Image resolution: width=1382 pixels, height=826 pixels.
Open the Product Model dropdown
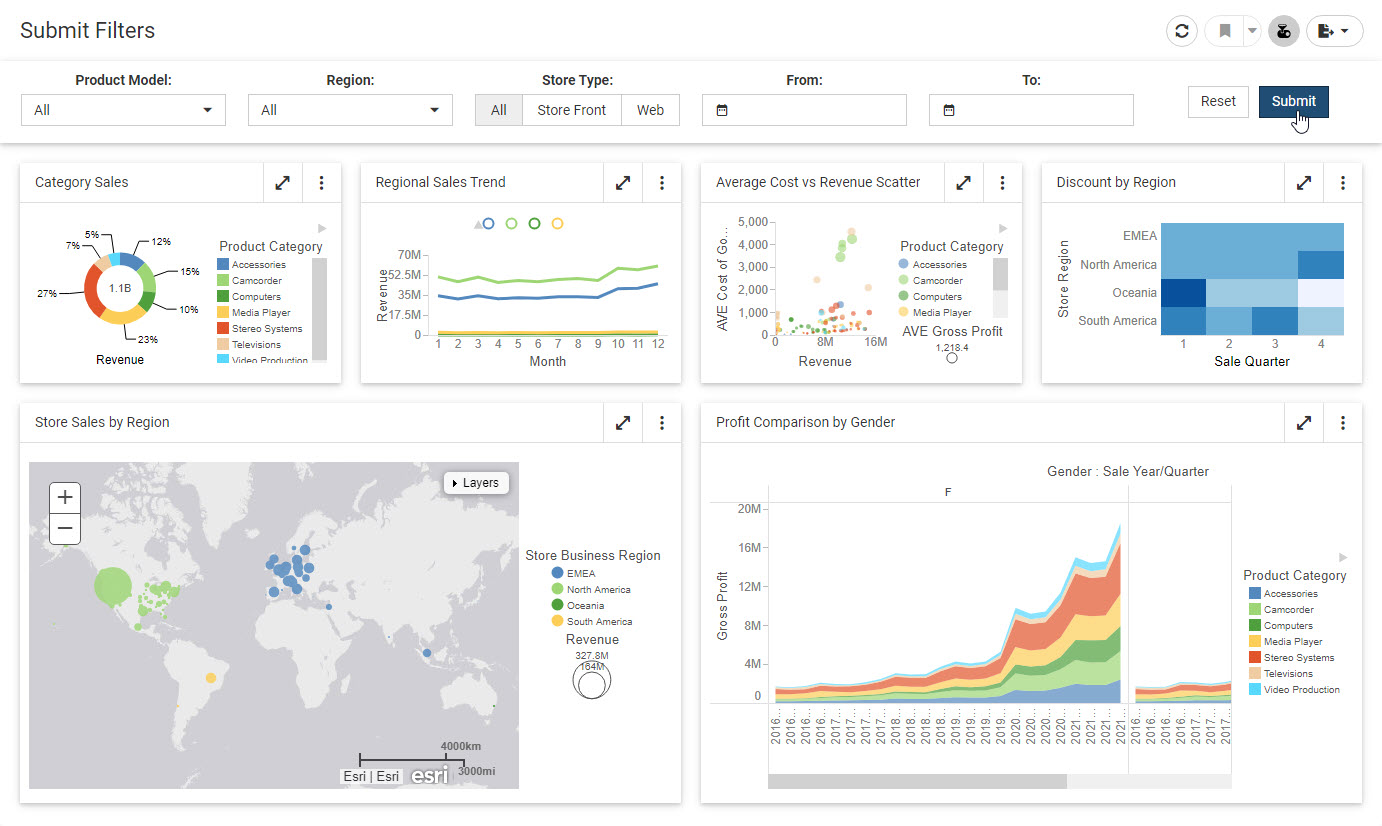(x=123, y=110)
